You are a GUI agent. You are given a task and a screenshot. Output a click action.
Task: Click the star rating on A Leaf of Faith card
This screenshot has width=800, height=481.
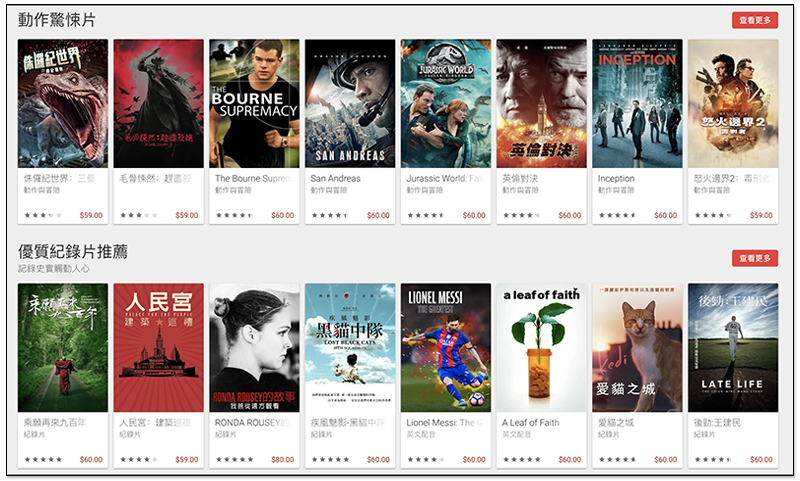521,460
